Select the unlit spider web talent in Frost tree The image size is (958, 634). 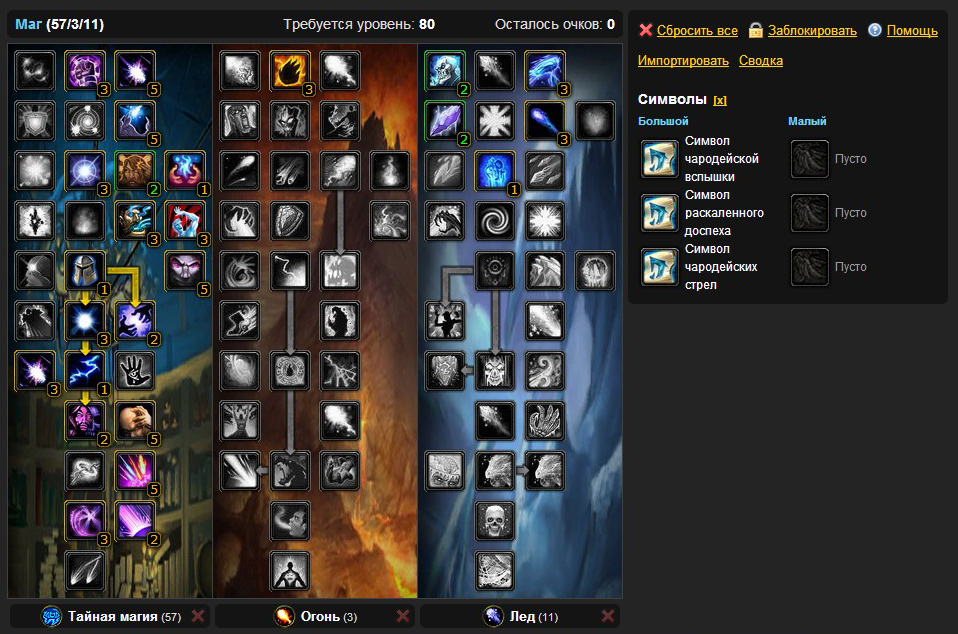click(x=495, y=572)
